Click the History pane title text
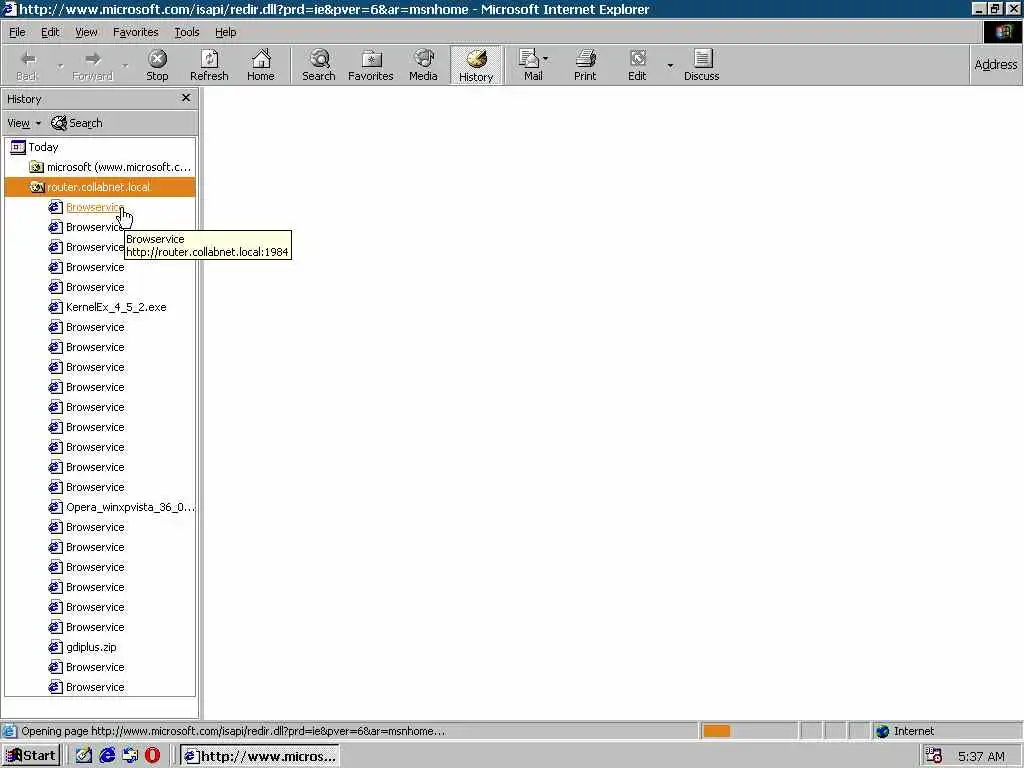This screenshot has width=1024, height=768. (24, 99)
